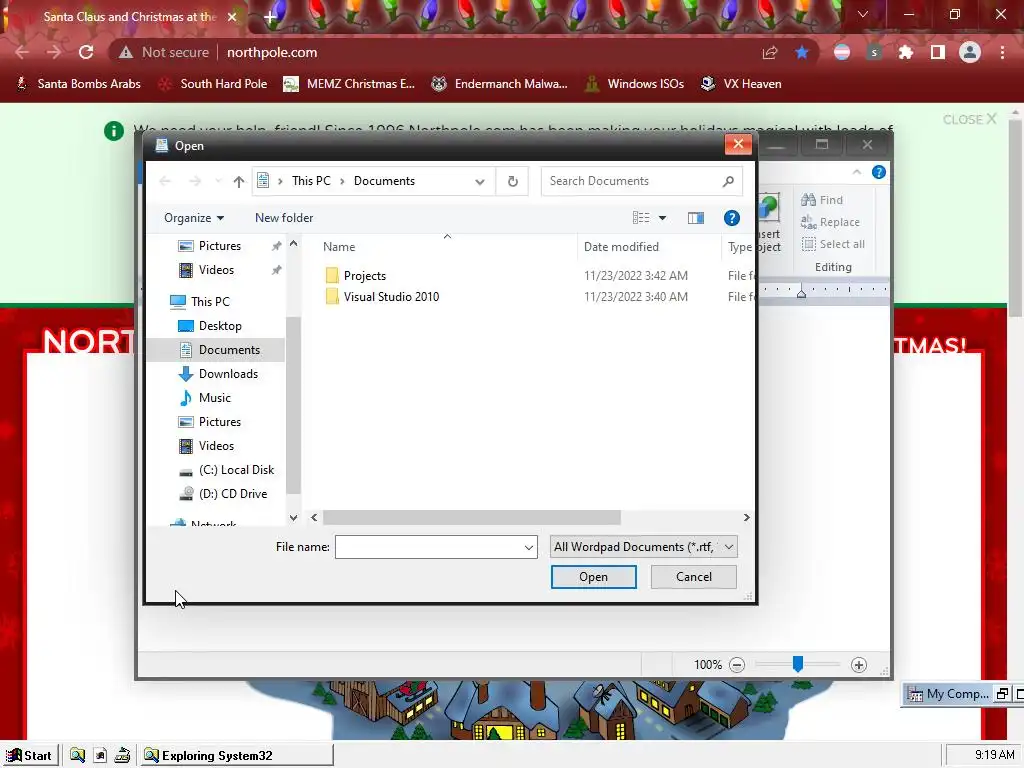The height and width of the screenshot is (768, 1024).
Task: Click WordPad Select all button
Action: click(833, 244)
